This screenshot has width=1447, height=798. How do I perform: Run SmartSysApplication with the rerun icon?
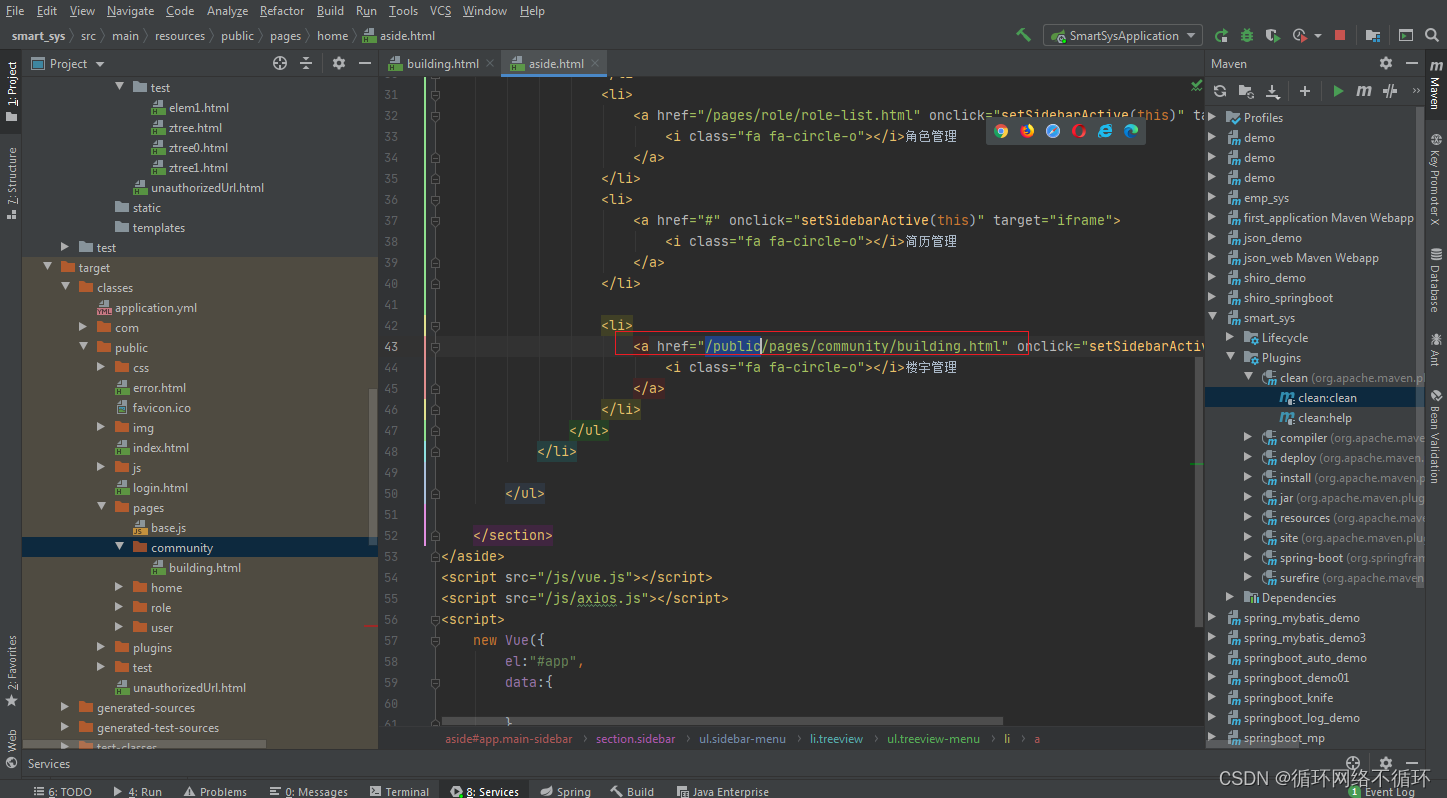coord(1221,35)
